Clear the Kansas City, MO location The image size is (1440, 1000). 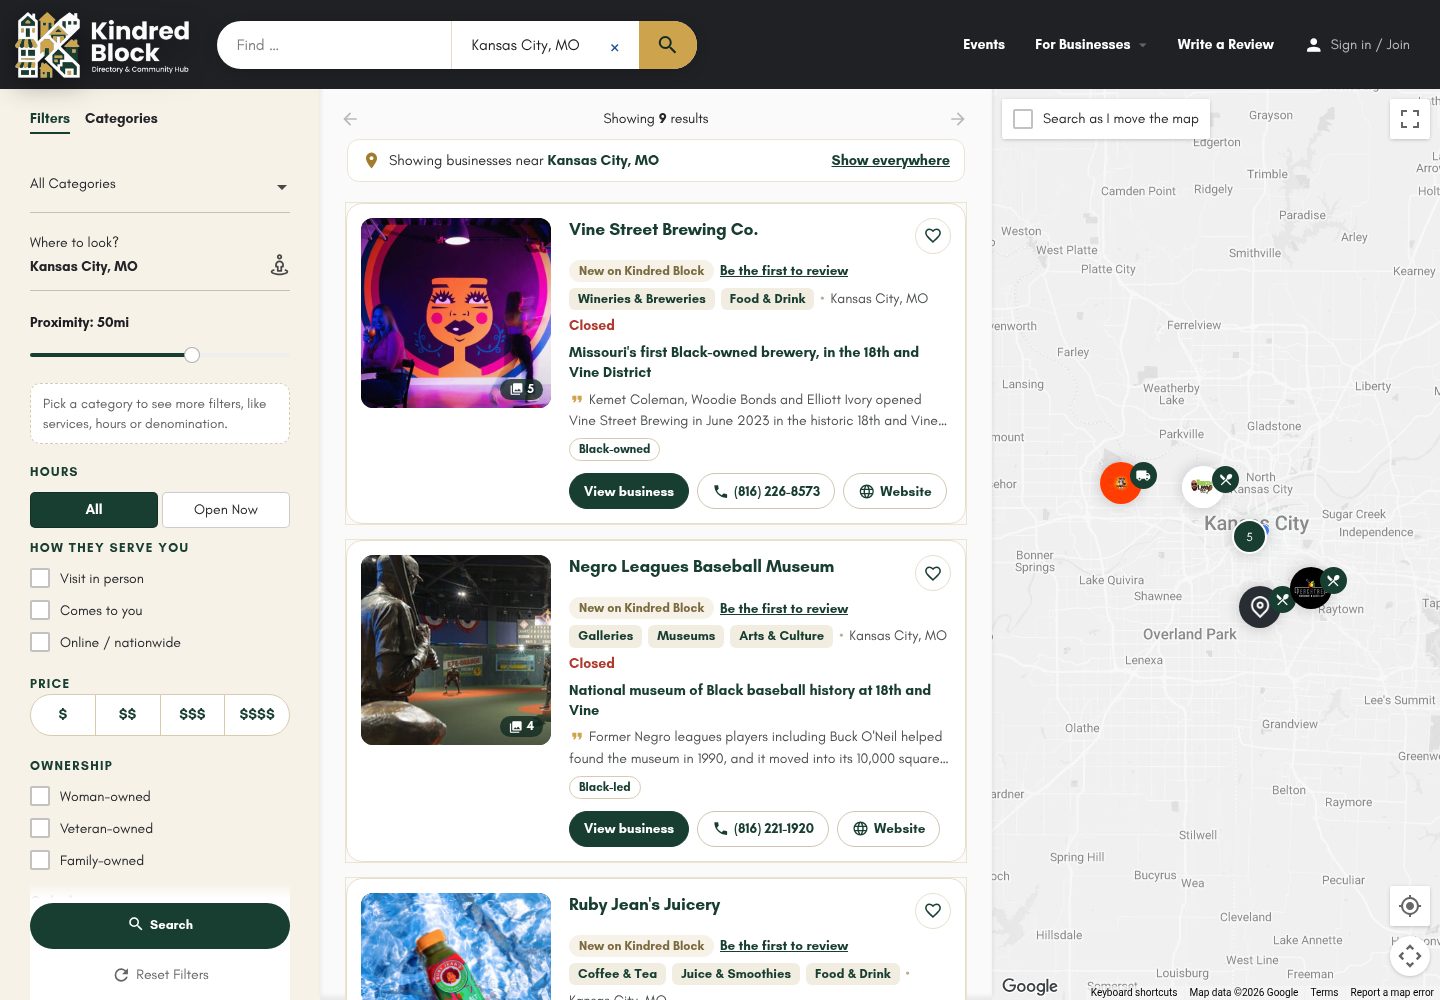click(615, 47)
